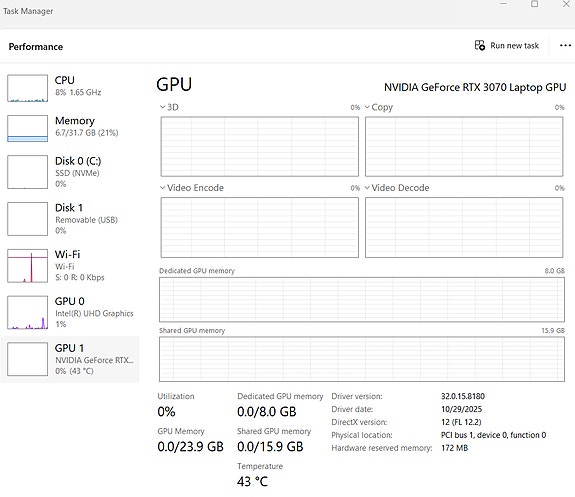Viewport: 575px width, 497px height.
Task: Select the Memory performance item
Action: (70, 128)
